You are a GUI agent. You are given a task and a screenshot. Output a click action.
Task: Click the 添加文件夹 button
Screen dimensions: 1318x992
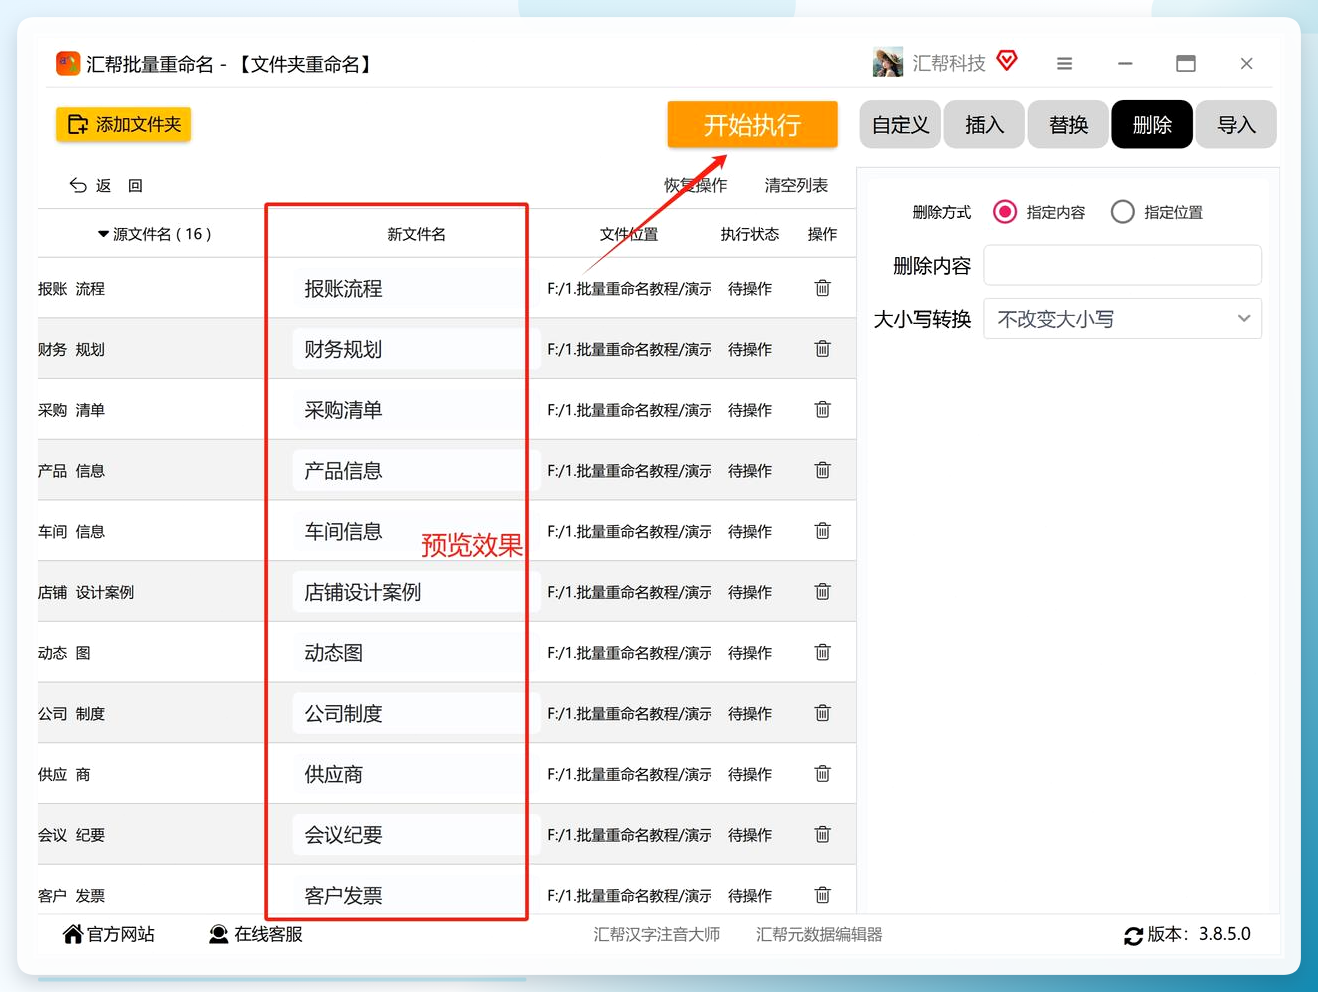tap(123, 124)
